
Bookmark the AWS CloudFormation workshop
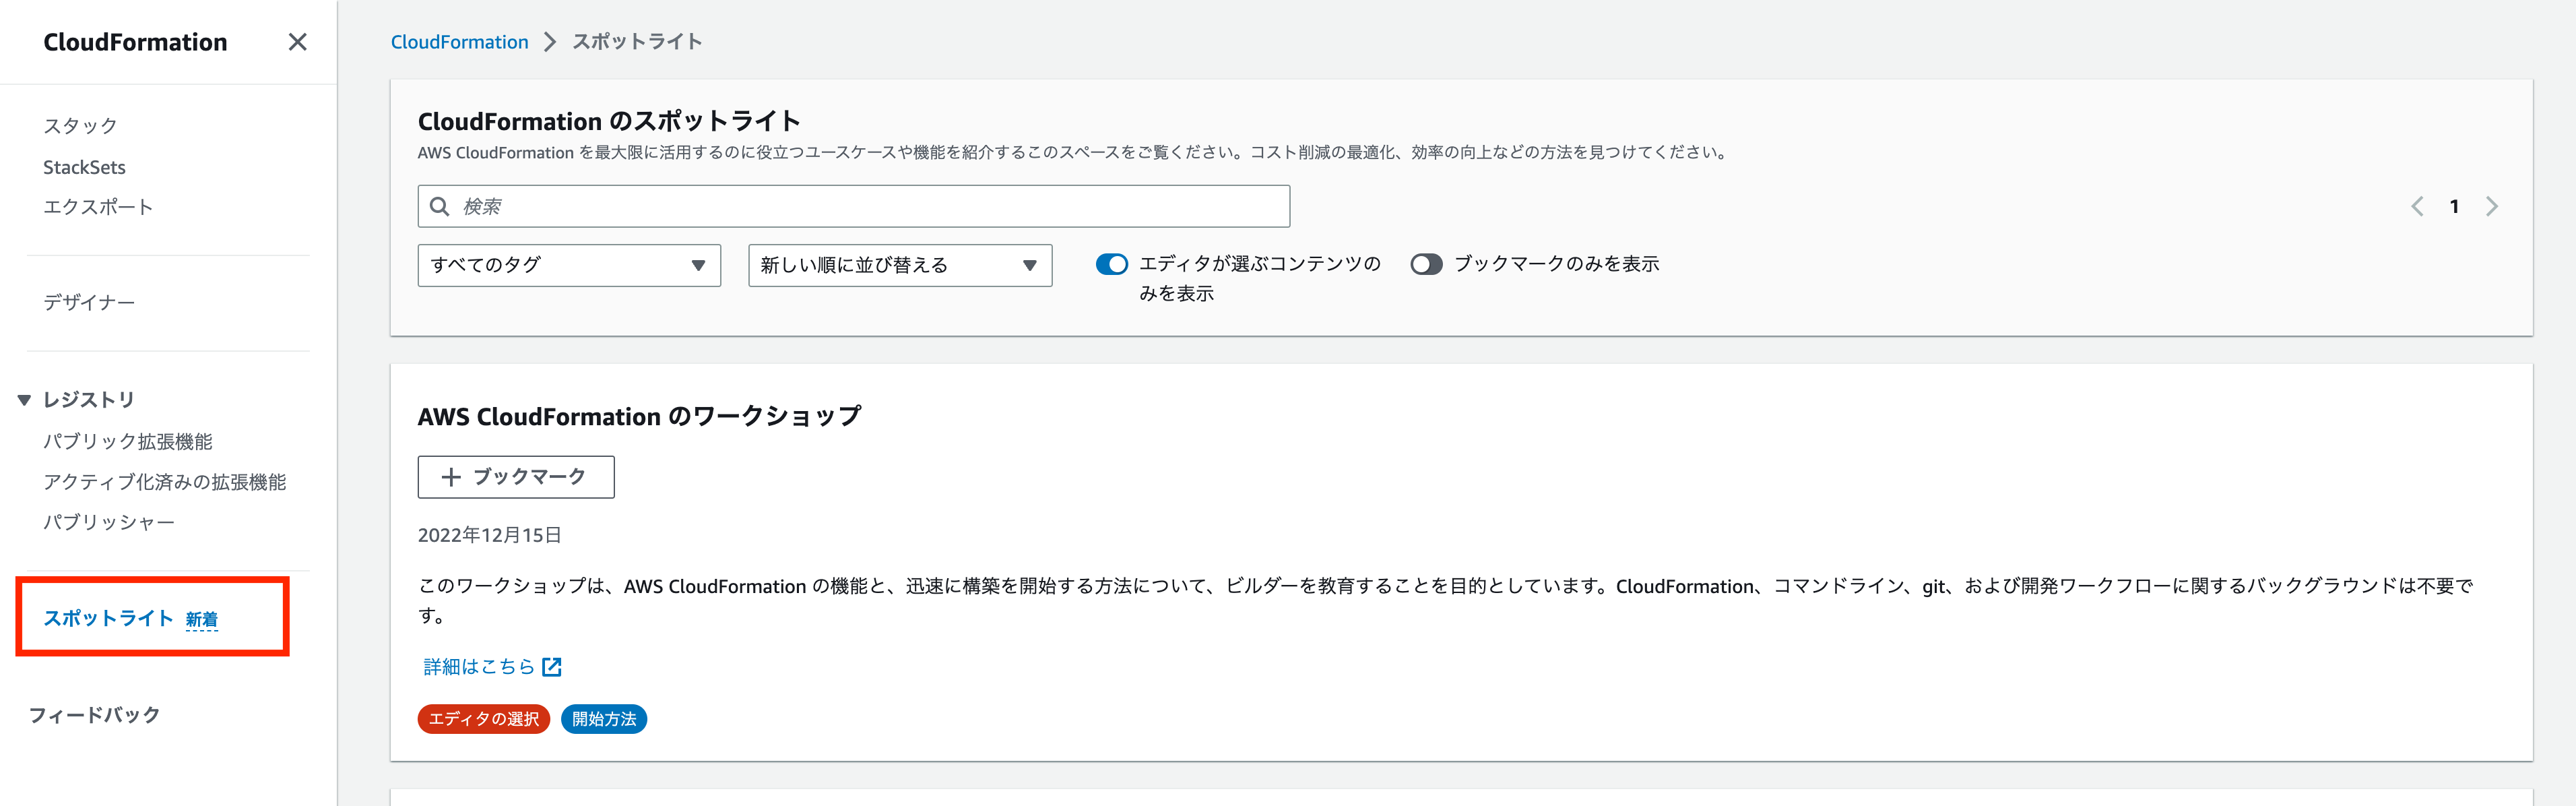pos(516,477)
